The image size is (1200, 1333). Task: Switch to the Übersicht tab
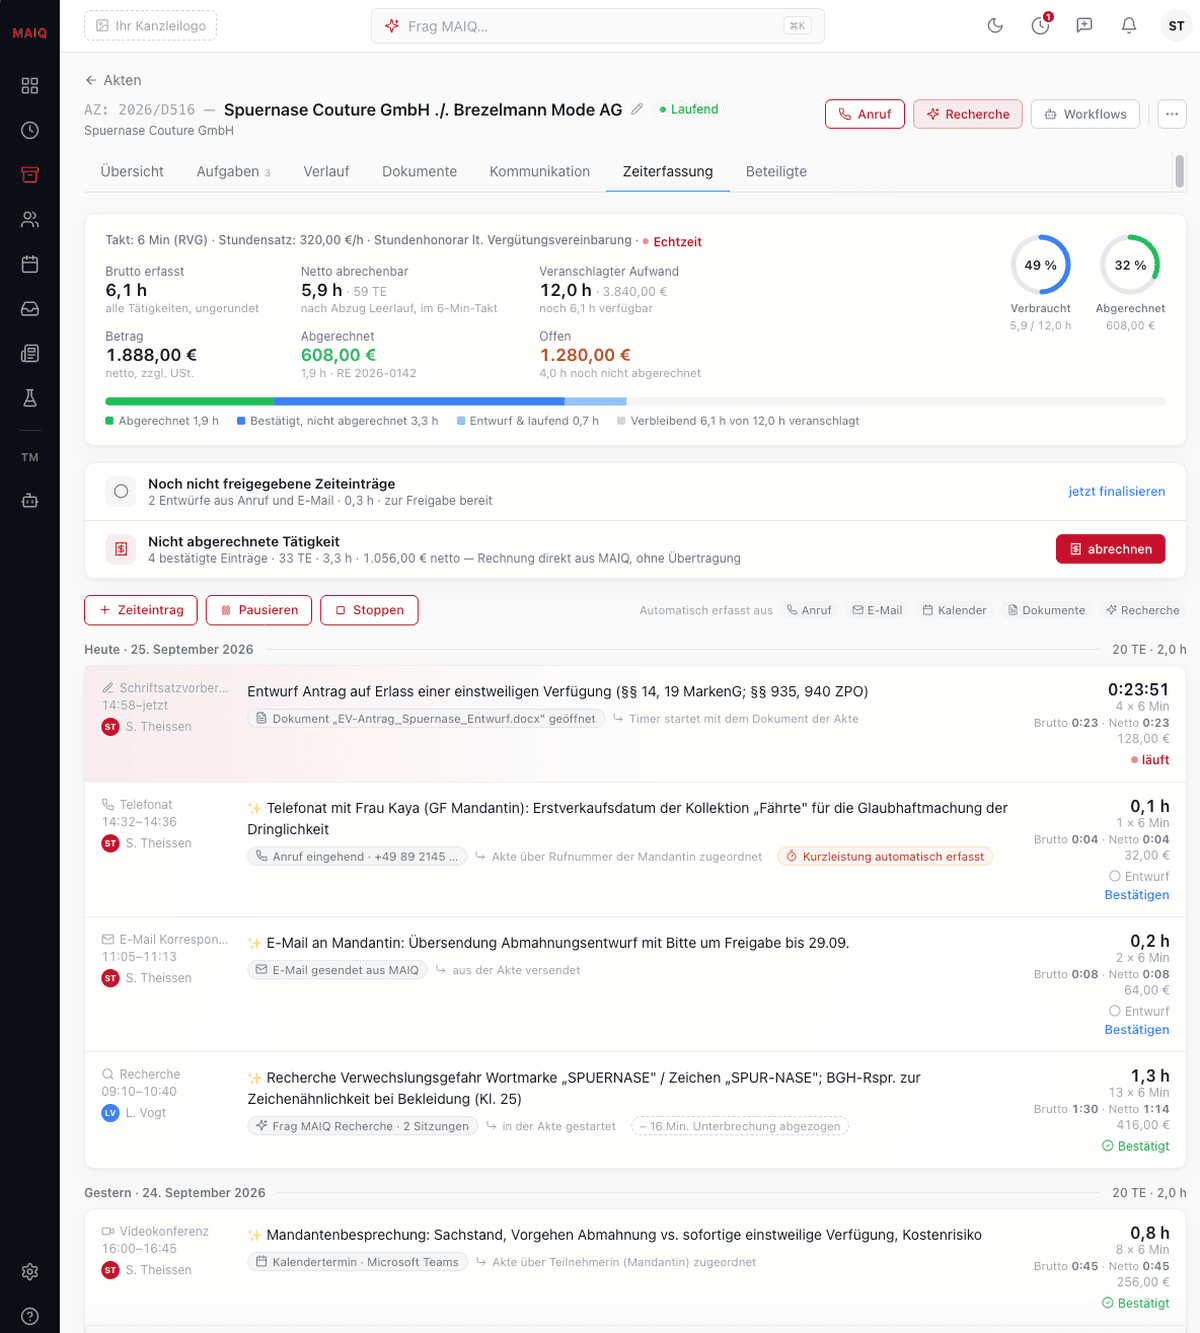tap(132, 172)
